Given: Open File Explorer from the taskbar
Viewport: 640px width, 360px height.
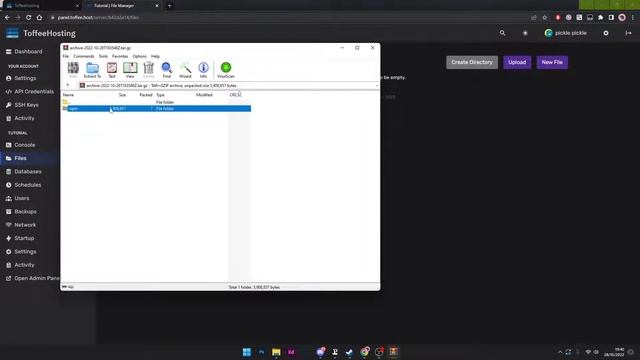Looking at the screenshot, I should click(276, 352).
